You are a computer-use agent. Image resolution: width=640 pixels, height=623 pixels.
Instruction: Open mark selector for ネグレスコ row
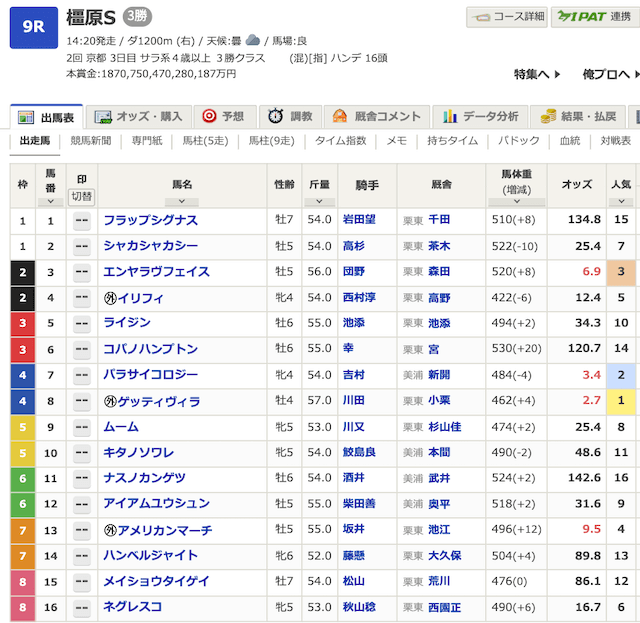click(x=82, y=607)
